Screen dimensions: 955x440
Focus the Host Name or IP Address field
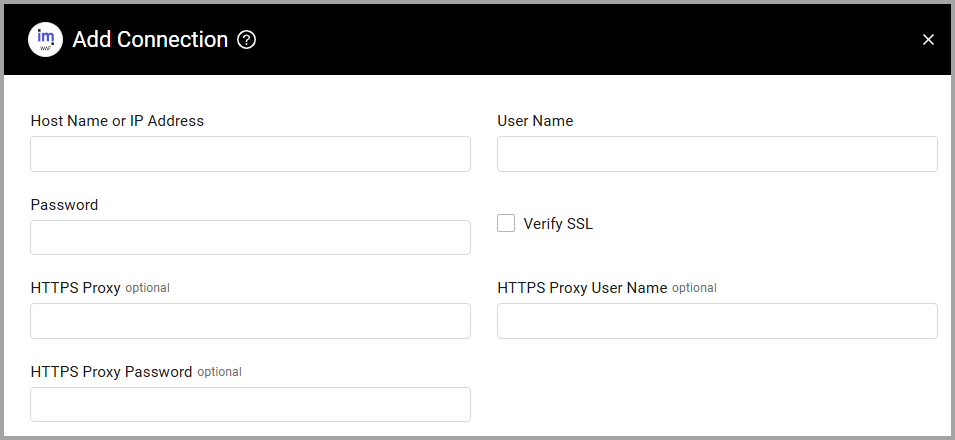(x=250, y=154)
